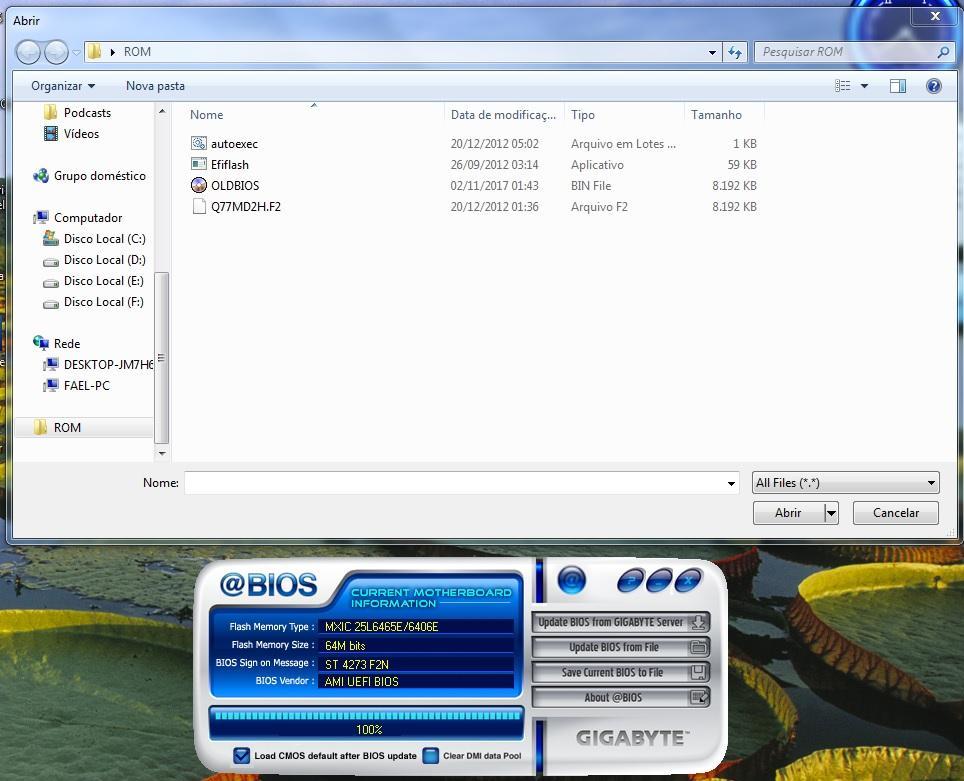Toggle the preview pane icon
Image resolution: width=964 pixels, height=781 pixels.
pyautogui.click(x=898, y=86)
